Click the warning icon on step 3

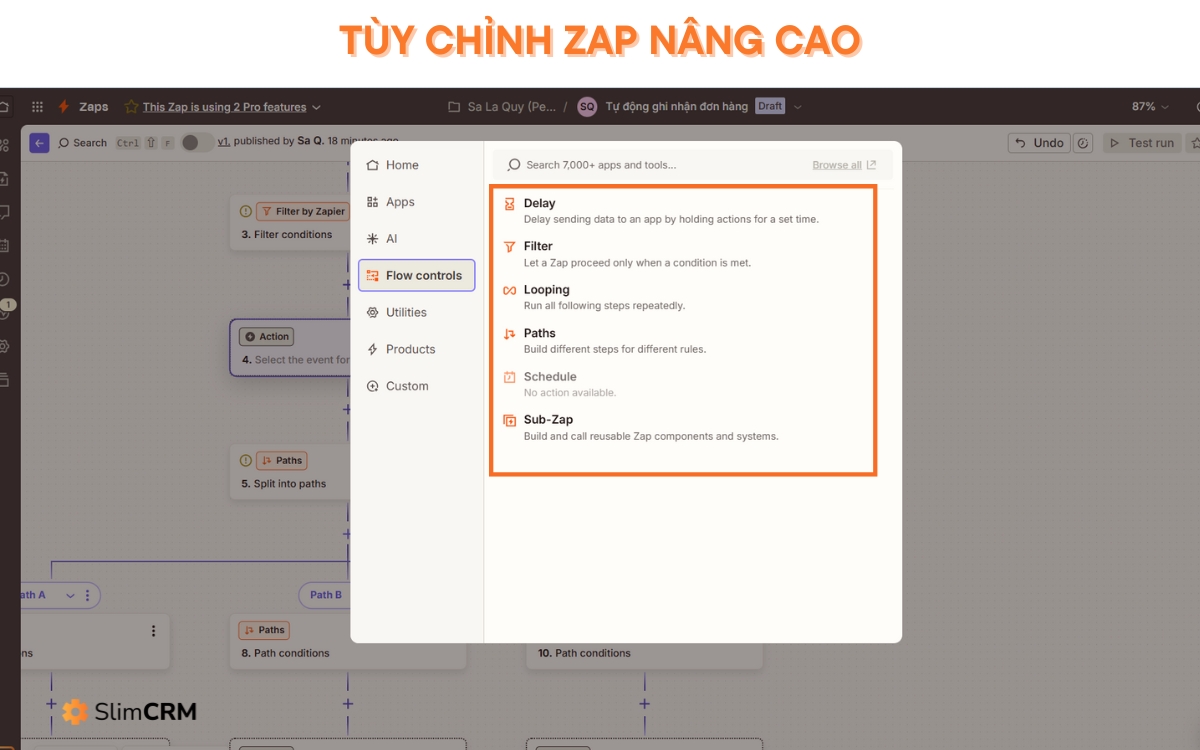tap(245, 211)
